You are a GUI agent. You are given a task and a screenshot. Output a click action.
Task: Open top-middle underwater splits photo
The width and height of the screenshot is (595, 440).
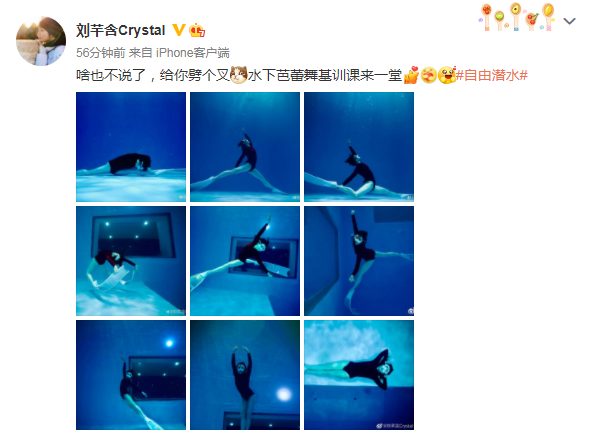click(245, 147)
